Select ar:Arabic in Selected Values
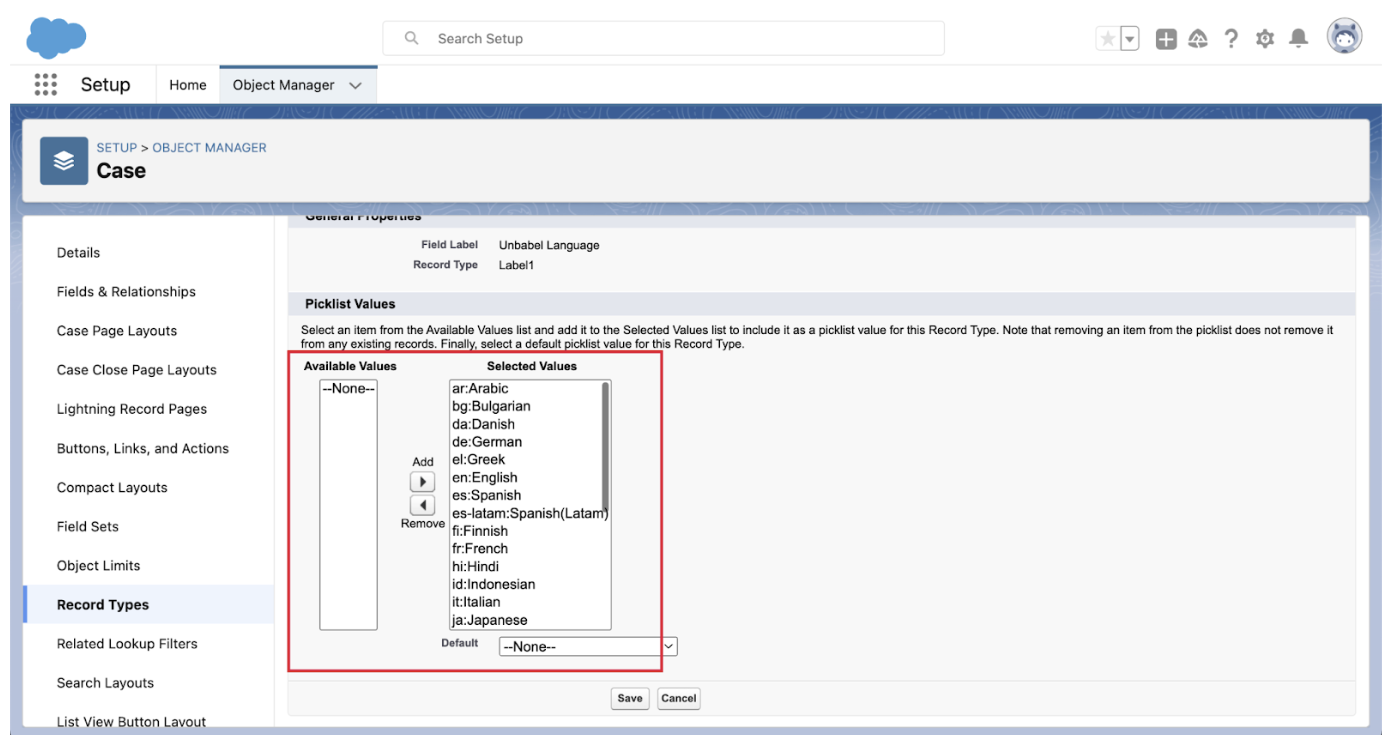Image resolution: width=1400 pixels, height=748 pixels. pos(480,389)
